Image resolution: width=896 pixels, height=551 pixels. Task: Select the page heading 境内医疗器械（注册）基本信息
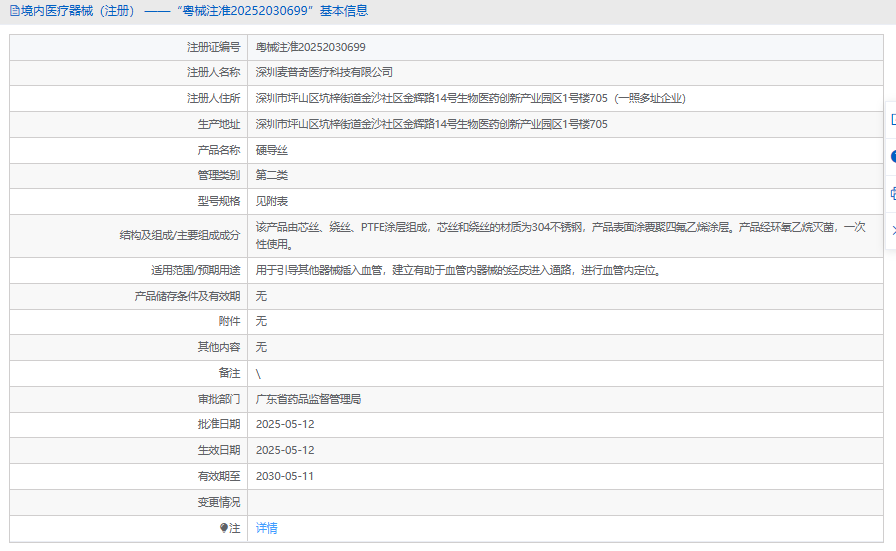194,11
